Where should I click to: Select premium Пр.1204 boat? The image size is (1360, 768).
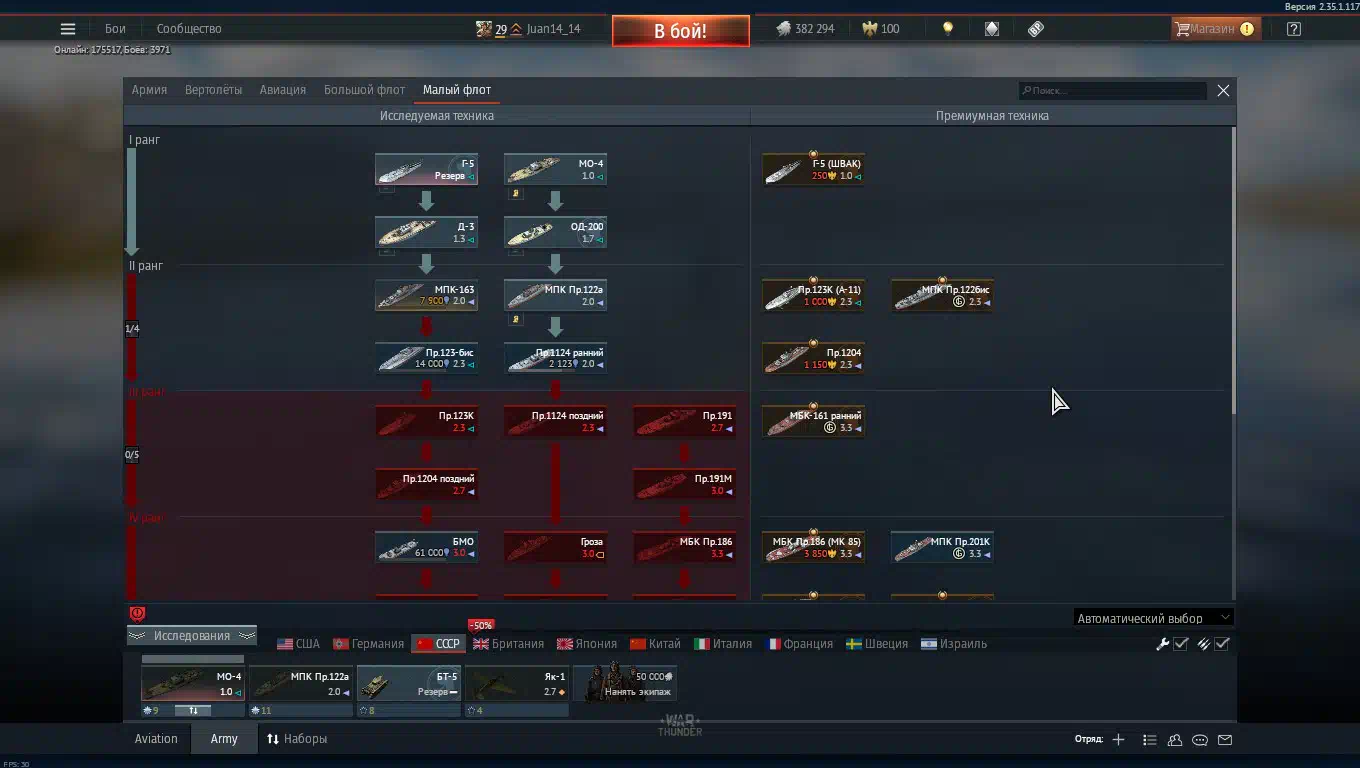pyautogui.click(x=813, y=358)
